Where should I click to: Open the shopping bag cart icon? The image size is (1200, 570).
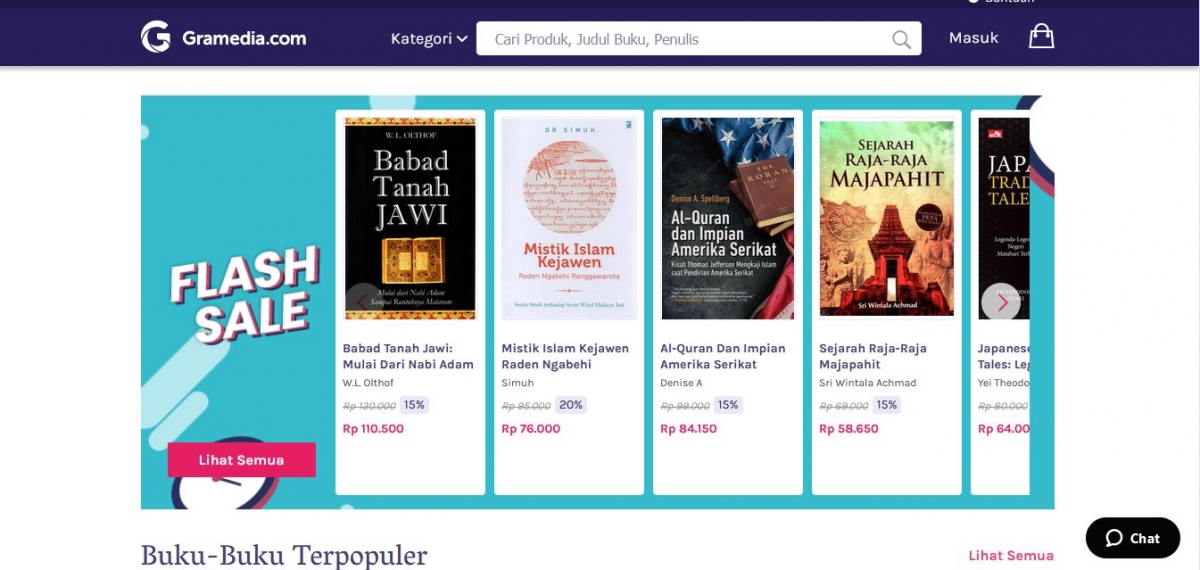(1041, 37)
